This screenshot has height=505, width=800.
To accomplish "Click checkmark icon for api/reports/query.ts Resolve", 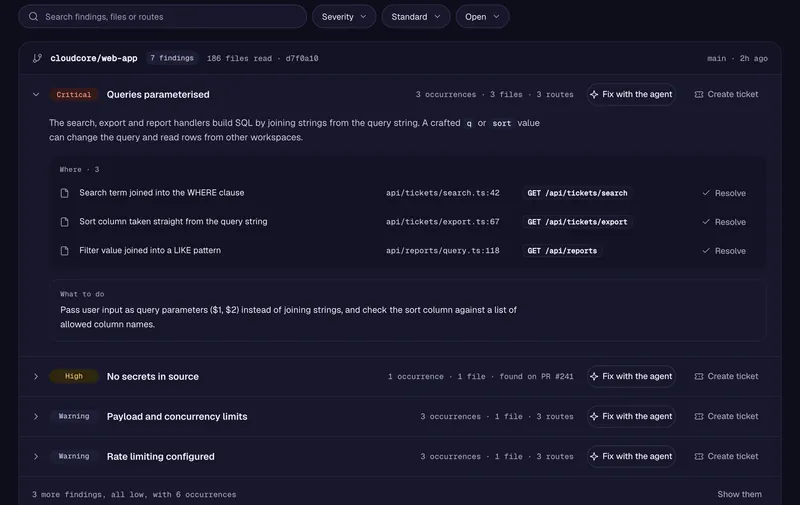I will pos(706,250).
